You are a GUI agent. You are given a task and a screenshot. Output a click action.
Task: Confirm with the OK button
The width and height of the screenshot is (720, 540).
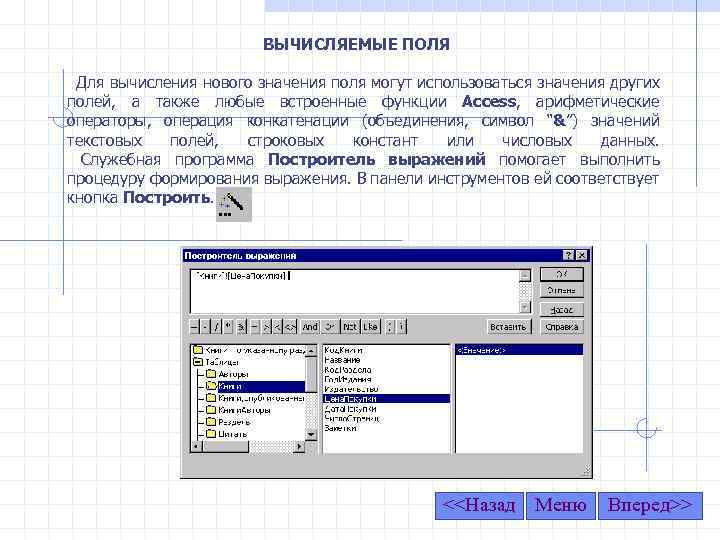coord(562,274)
